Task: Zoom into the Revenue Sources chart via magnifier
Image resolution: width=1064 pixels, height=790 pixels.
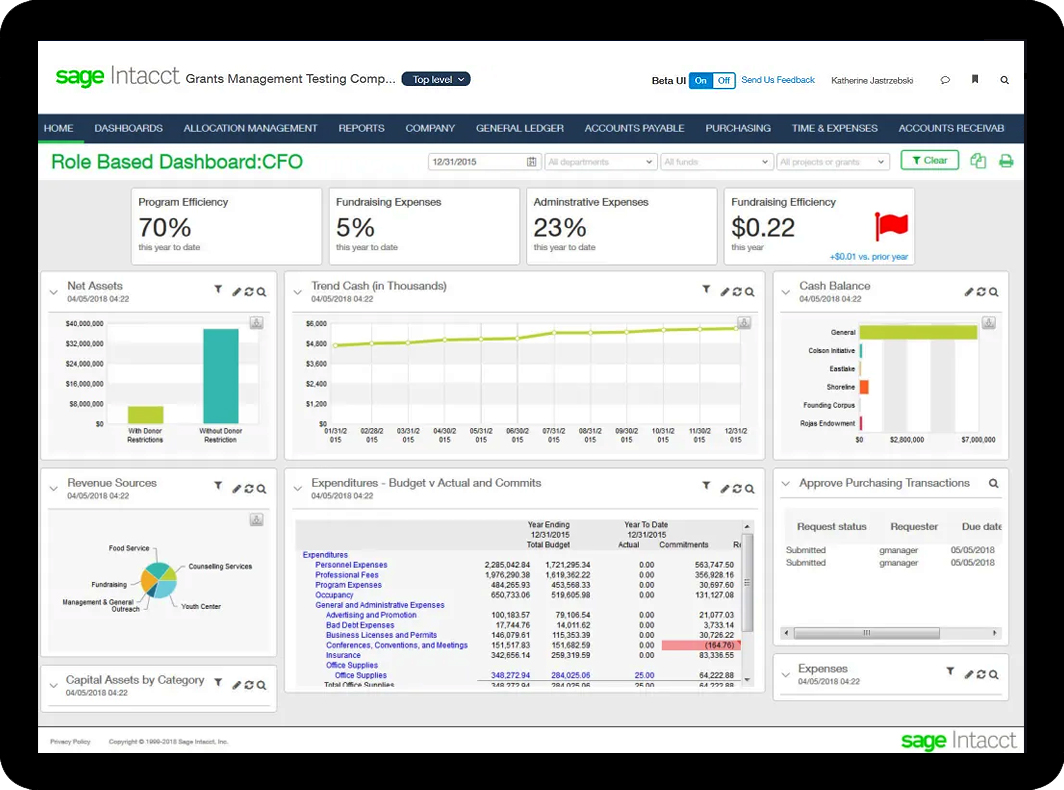Action: (x=260, y=488)
